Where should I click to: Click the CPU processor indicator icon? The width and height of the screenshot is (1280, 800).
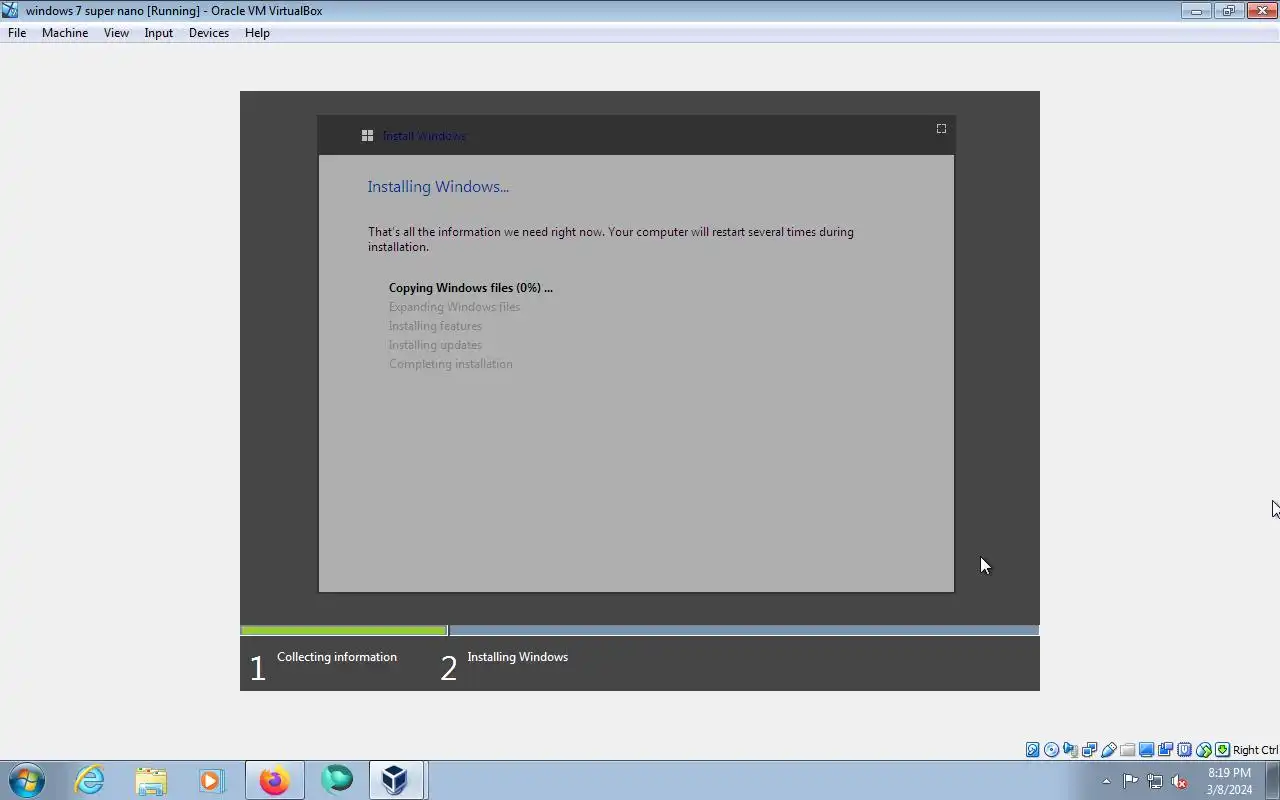pos(1185,750)
